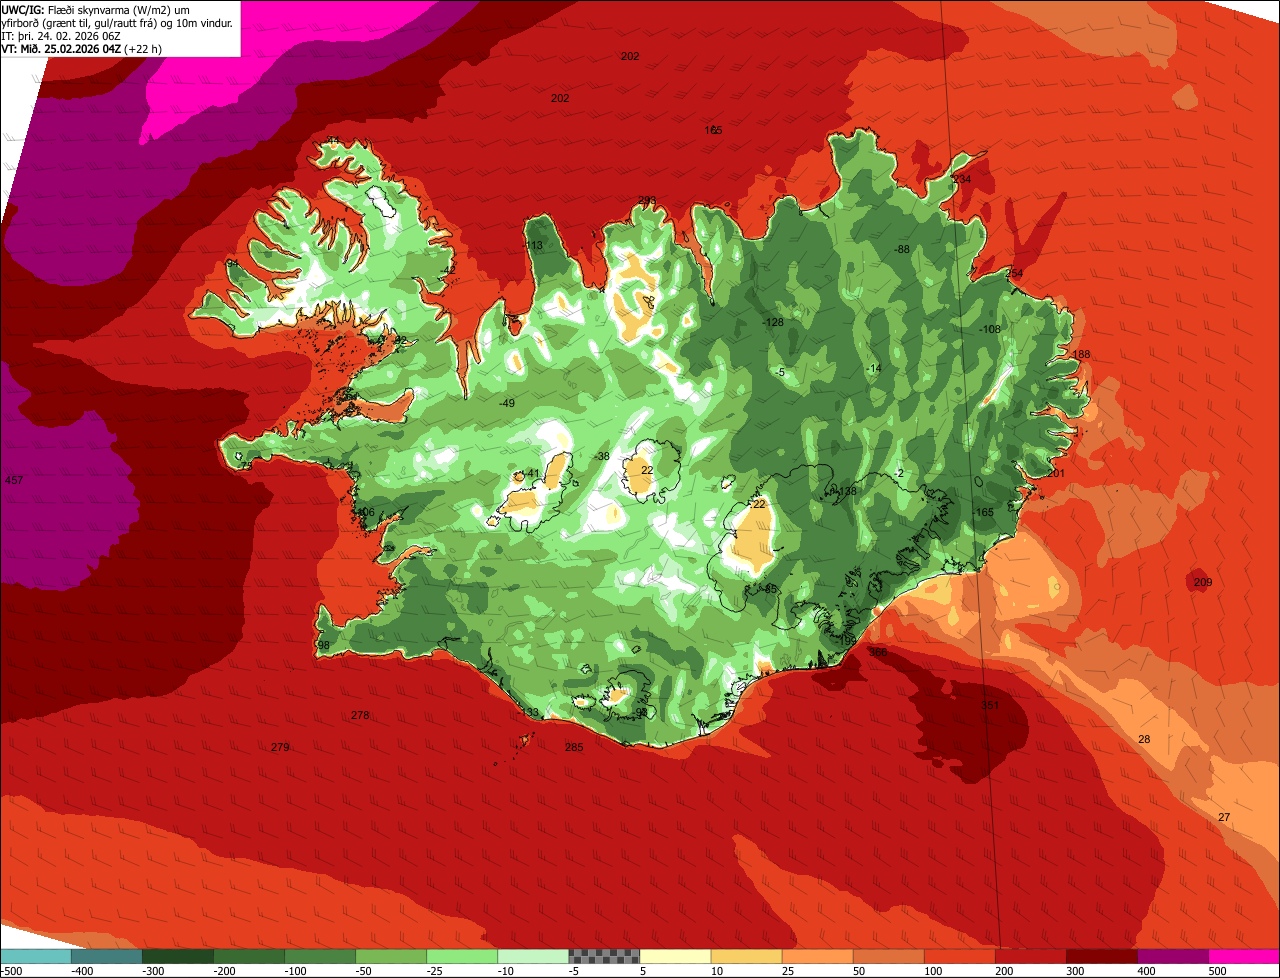The width and height of the screenshot is (1280, 978).
Task: Click the teal legend swatch between -500 and -400
Action: (36, 956)
